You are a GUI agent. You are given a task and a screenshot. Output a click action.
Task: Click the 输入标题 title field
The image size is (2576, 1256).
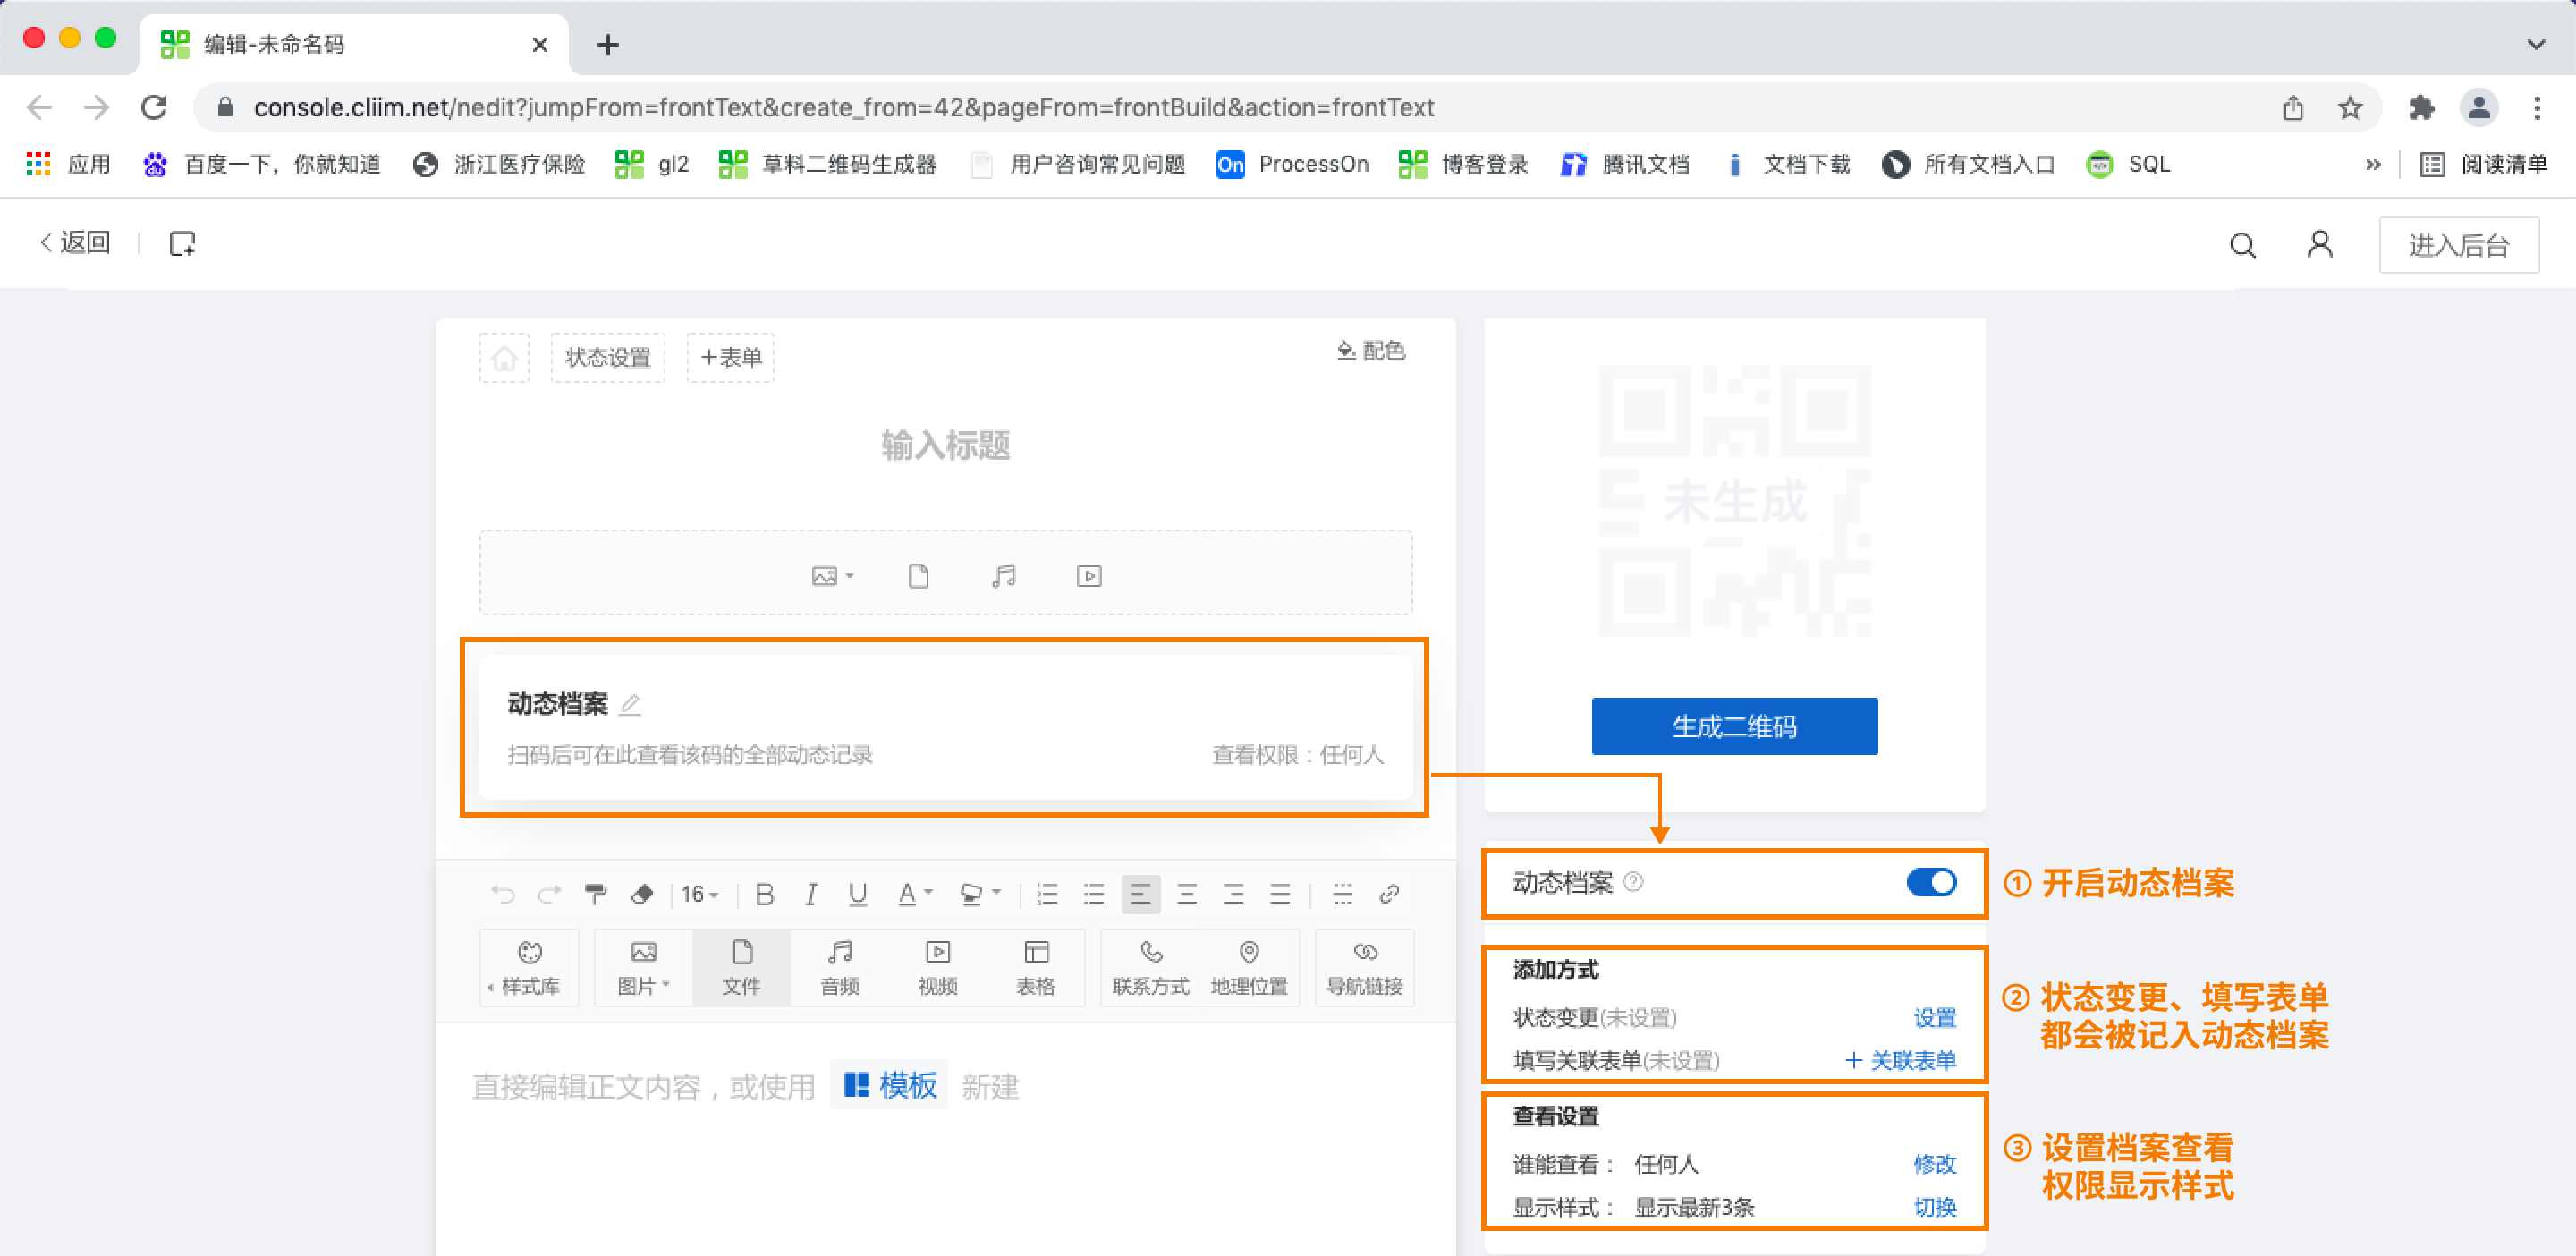[x=945, y=445]
